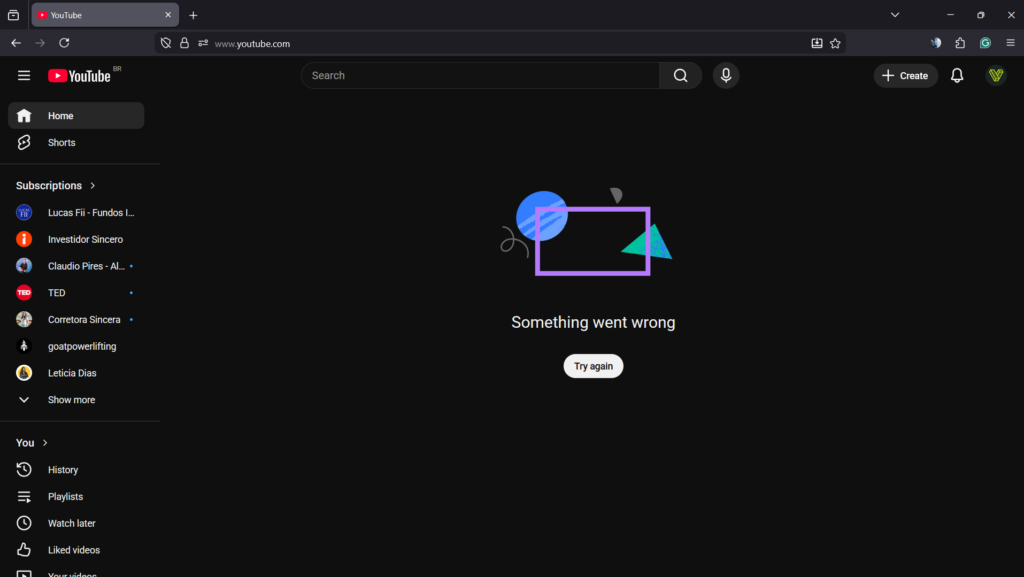Open Liked videos from the sidebar
The height and width of the screenshot is (577, 1024).
[x=73, y=549]
